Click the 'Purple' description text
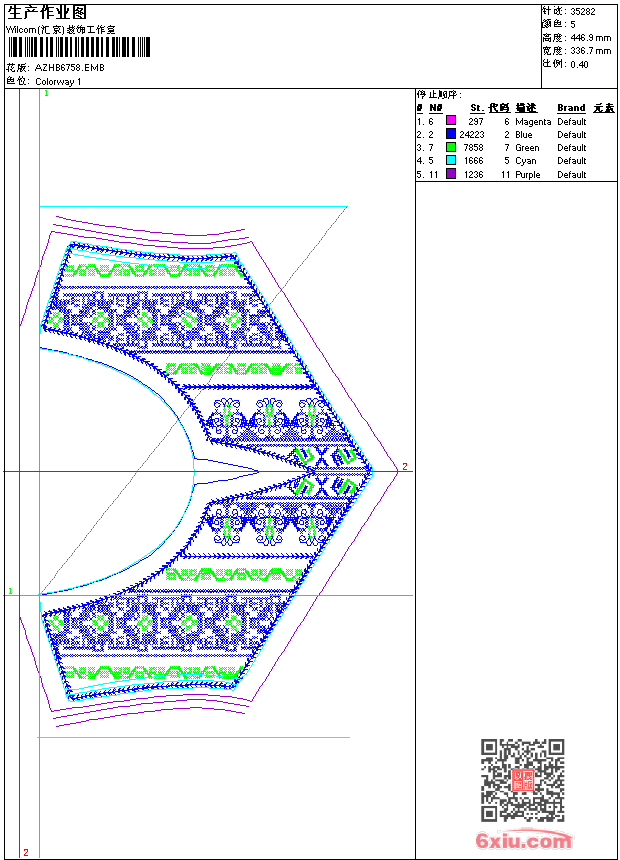 528,174
